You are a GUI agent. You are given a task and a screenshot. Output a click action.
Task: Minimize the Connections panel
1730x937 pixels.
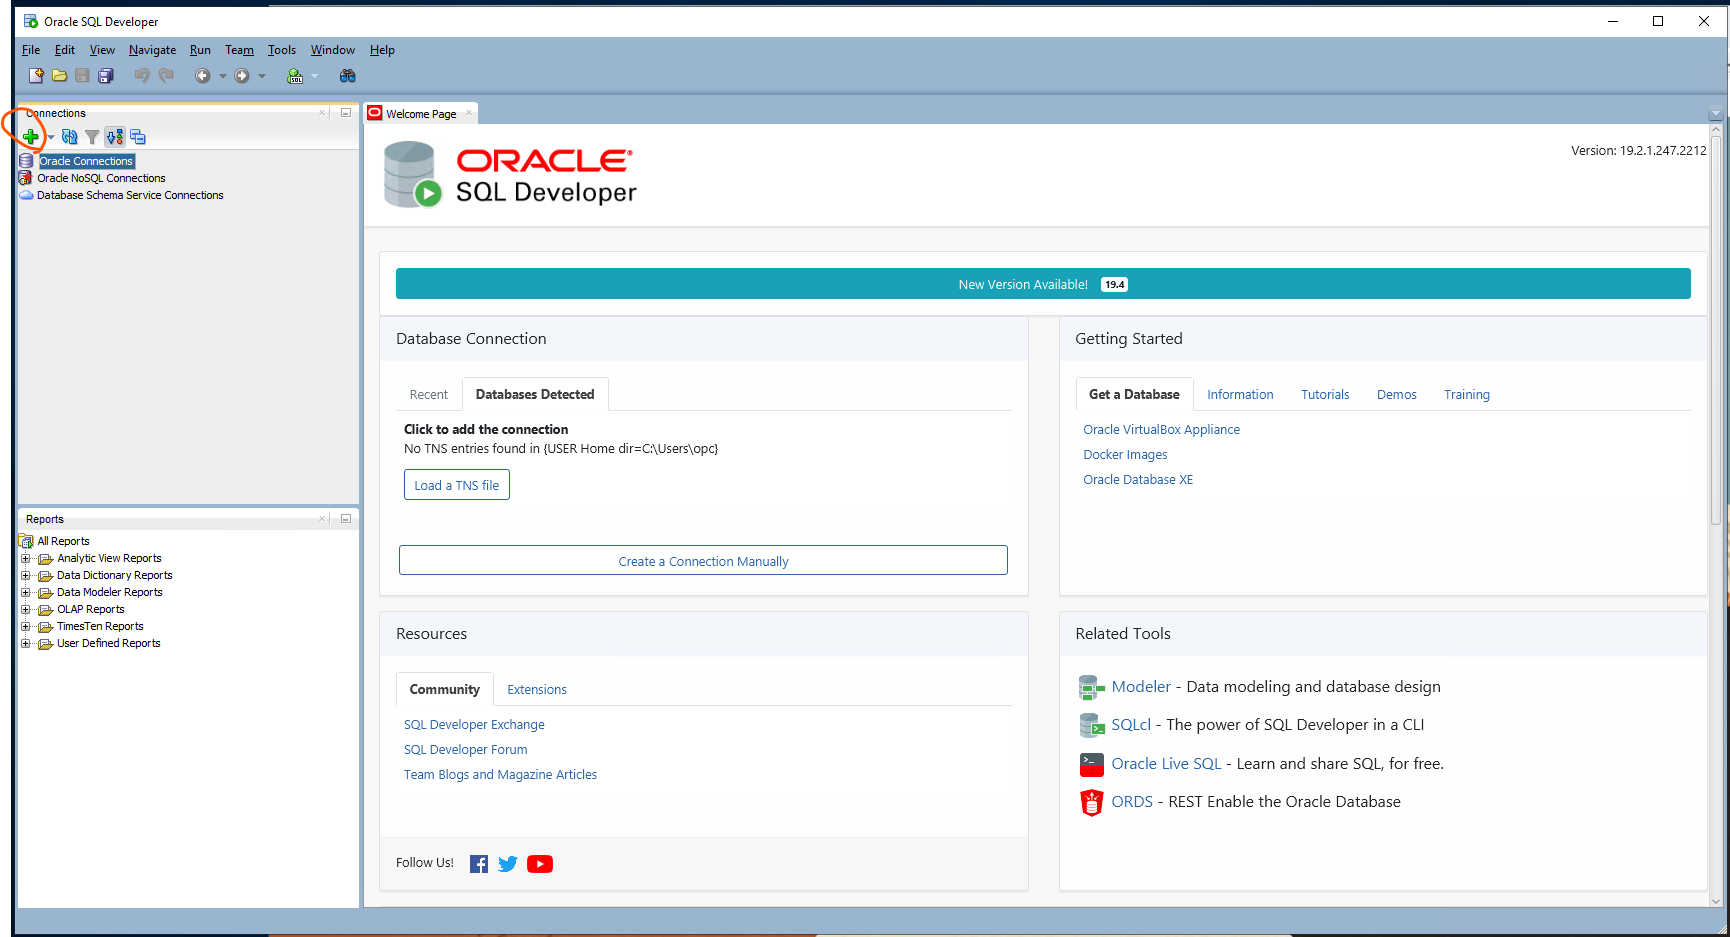point(345,113)
